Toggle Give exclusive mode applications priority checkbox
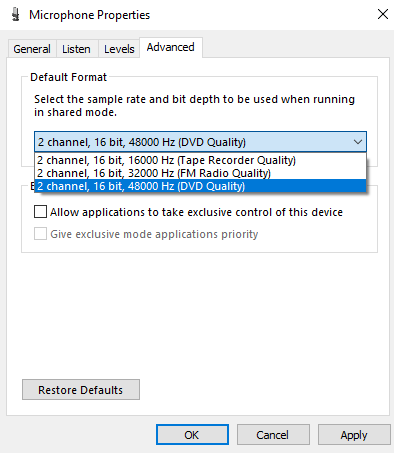394x453 pixels. pyautogui.click(x=40, y=234)
